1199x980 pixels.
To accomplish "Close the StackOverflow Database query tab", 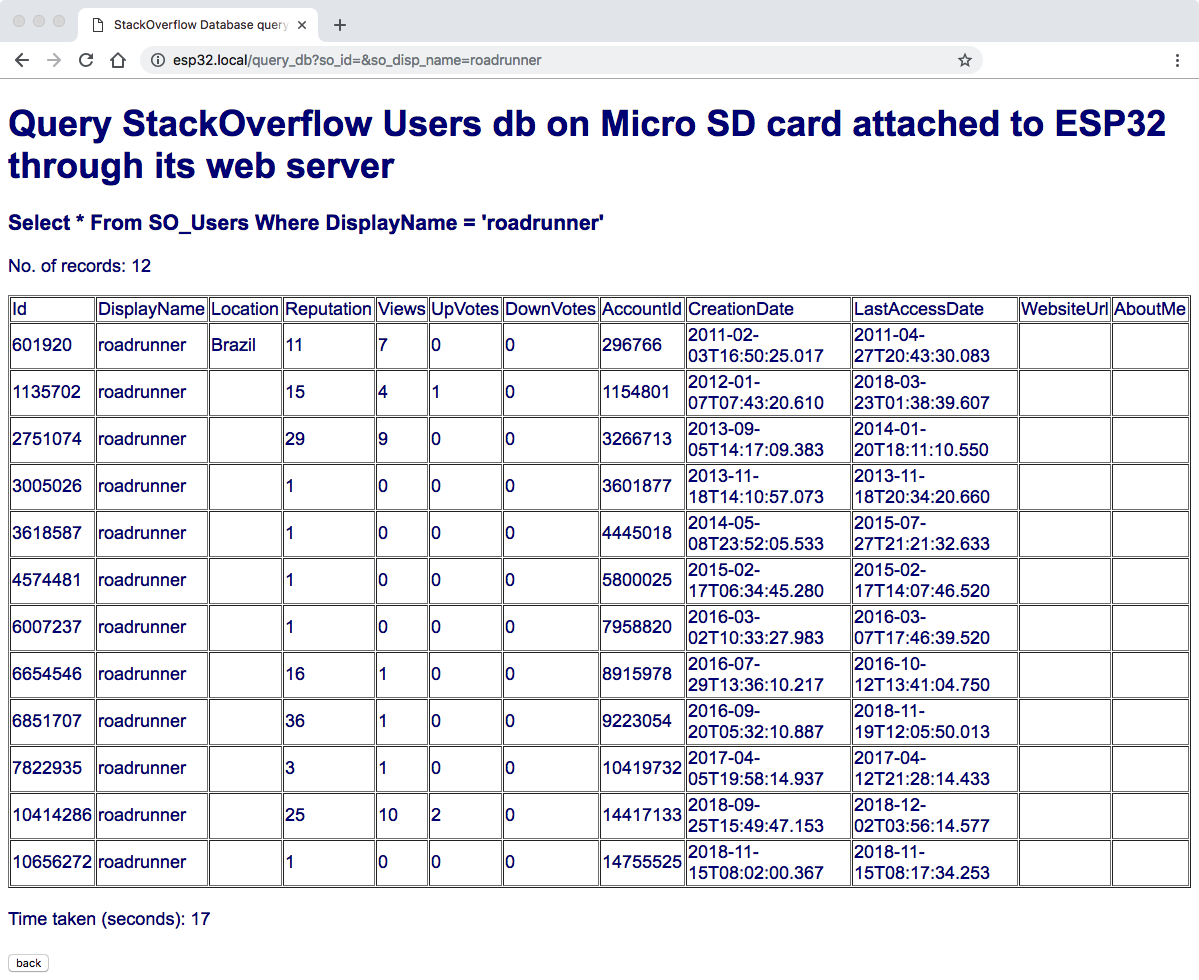I will coord(302,25).
